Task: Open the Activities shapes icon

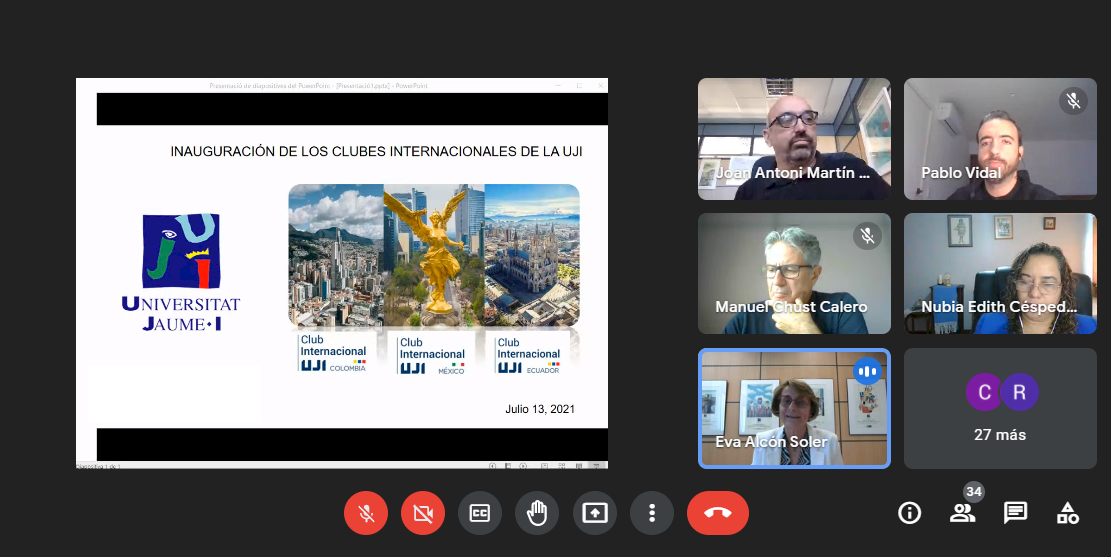Action: click(x=1068, y=513)
